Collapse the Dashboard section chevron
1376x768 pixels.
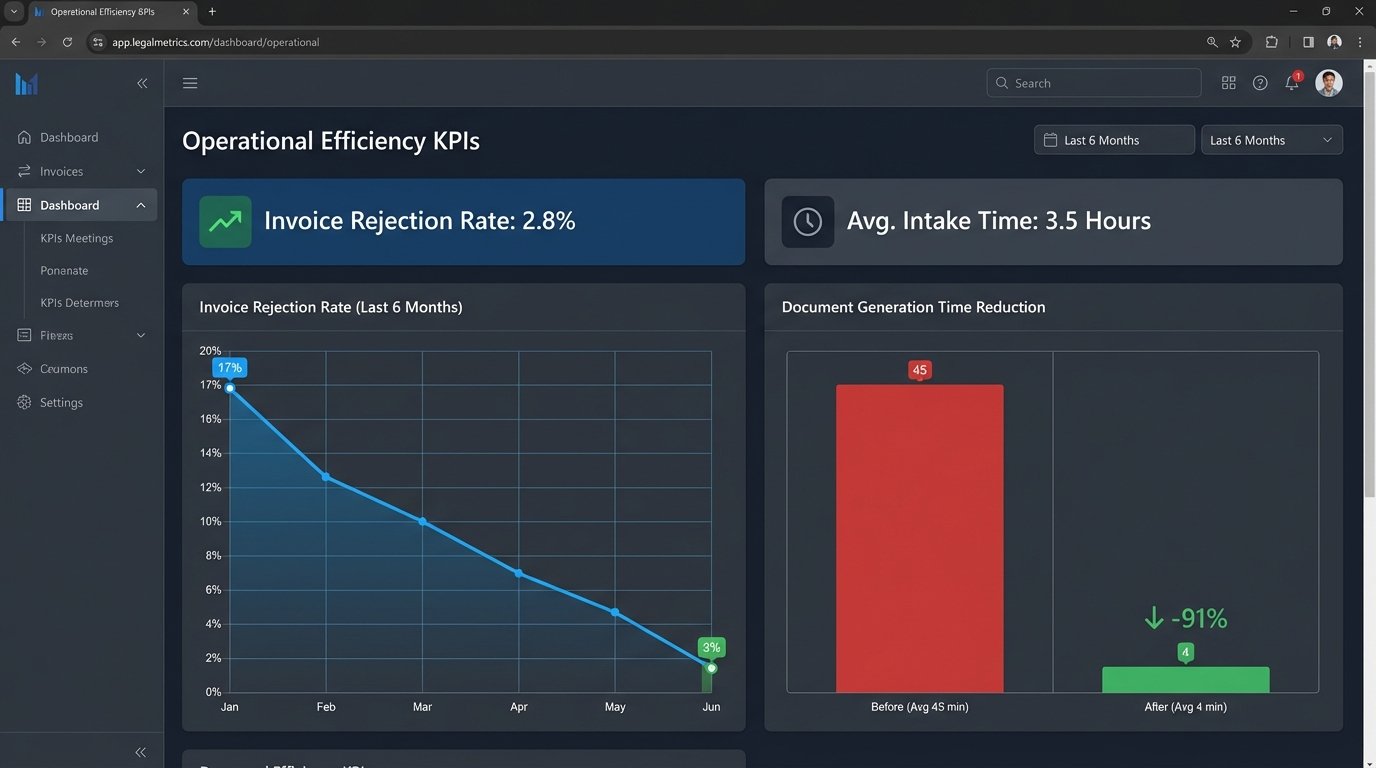[140, 204]
